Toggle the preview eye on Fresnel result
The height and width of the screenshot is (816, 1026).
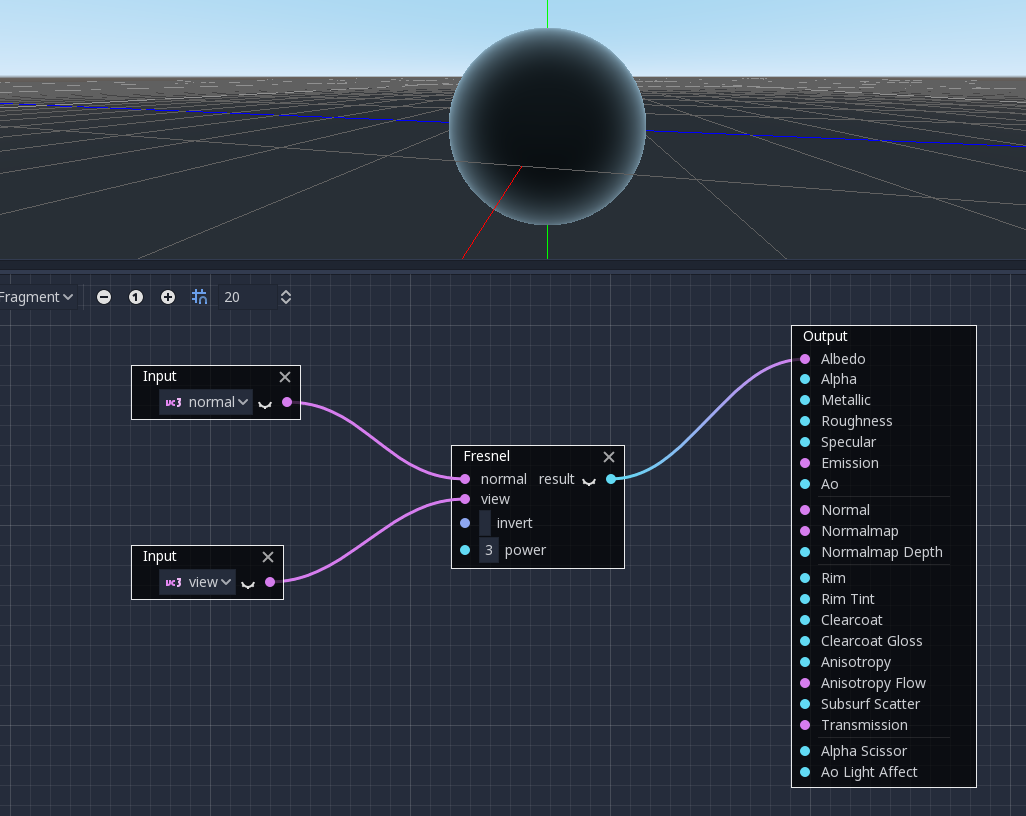[x=589, y=481]
